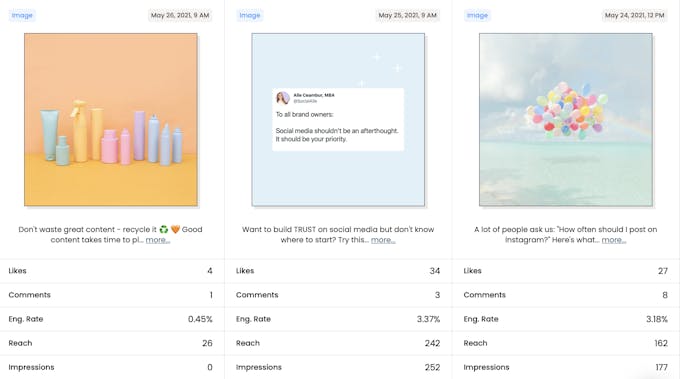Click the date 'May 24, 2021, 12 PM'

point(634,15)
